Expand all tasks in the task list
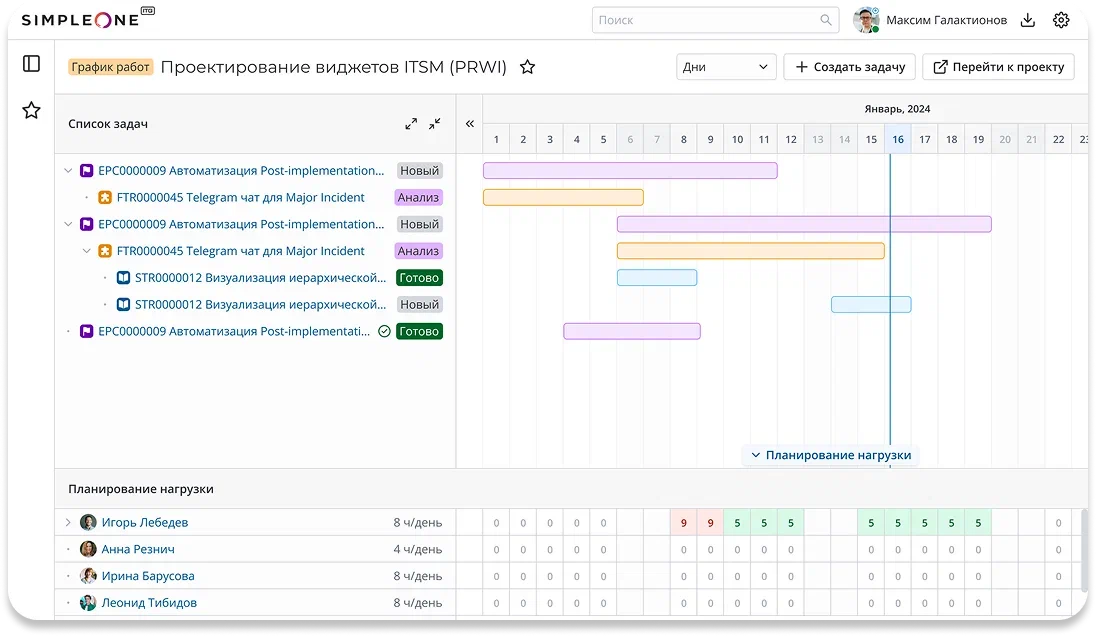 411,123
